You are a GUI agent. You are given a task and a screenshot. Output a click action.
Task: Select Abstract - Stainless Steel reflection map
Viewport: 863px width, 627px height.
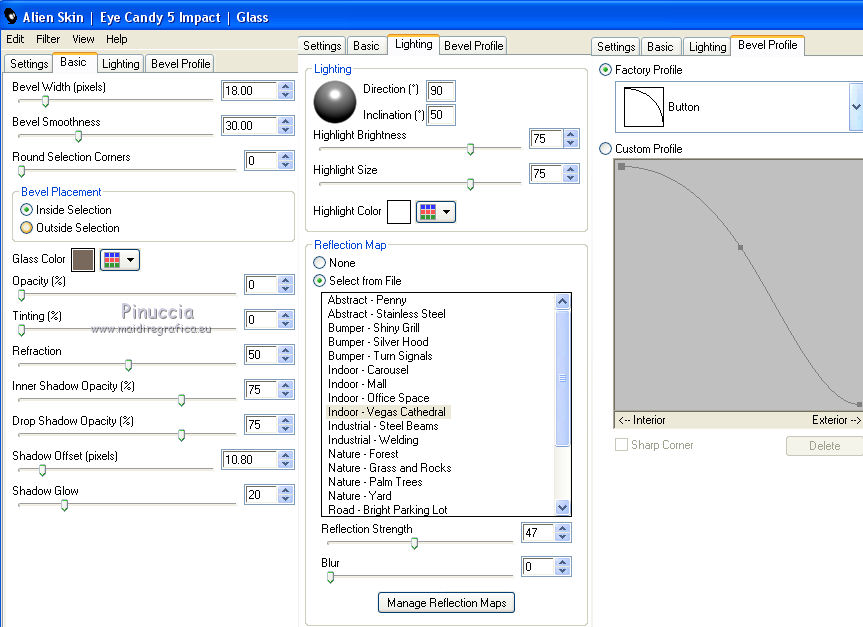coord(386,314)
